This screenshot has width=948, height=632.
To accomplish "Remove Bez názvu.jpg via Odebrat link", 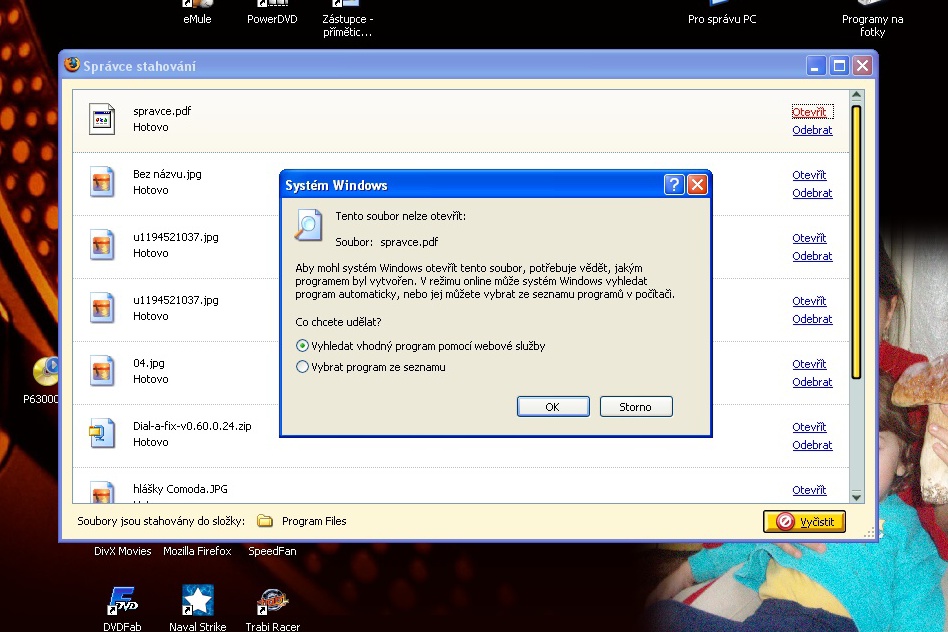I will click(812, 193).
